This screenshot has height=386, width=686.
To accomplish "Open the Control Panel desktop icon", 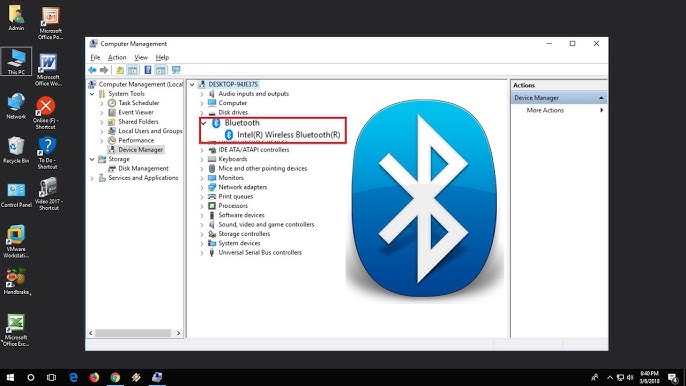I will 16,195.
